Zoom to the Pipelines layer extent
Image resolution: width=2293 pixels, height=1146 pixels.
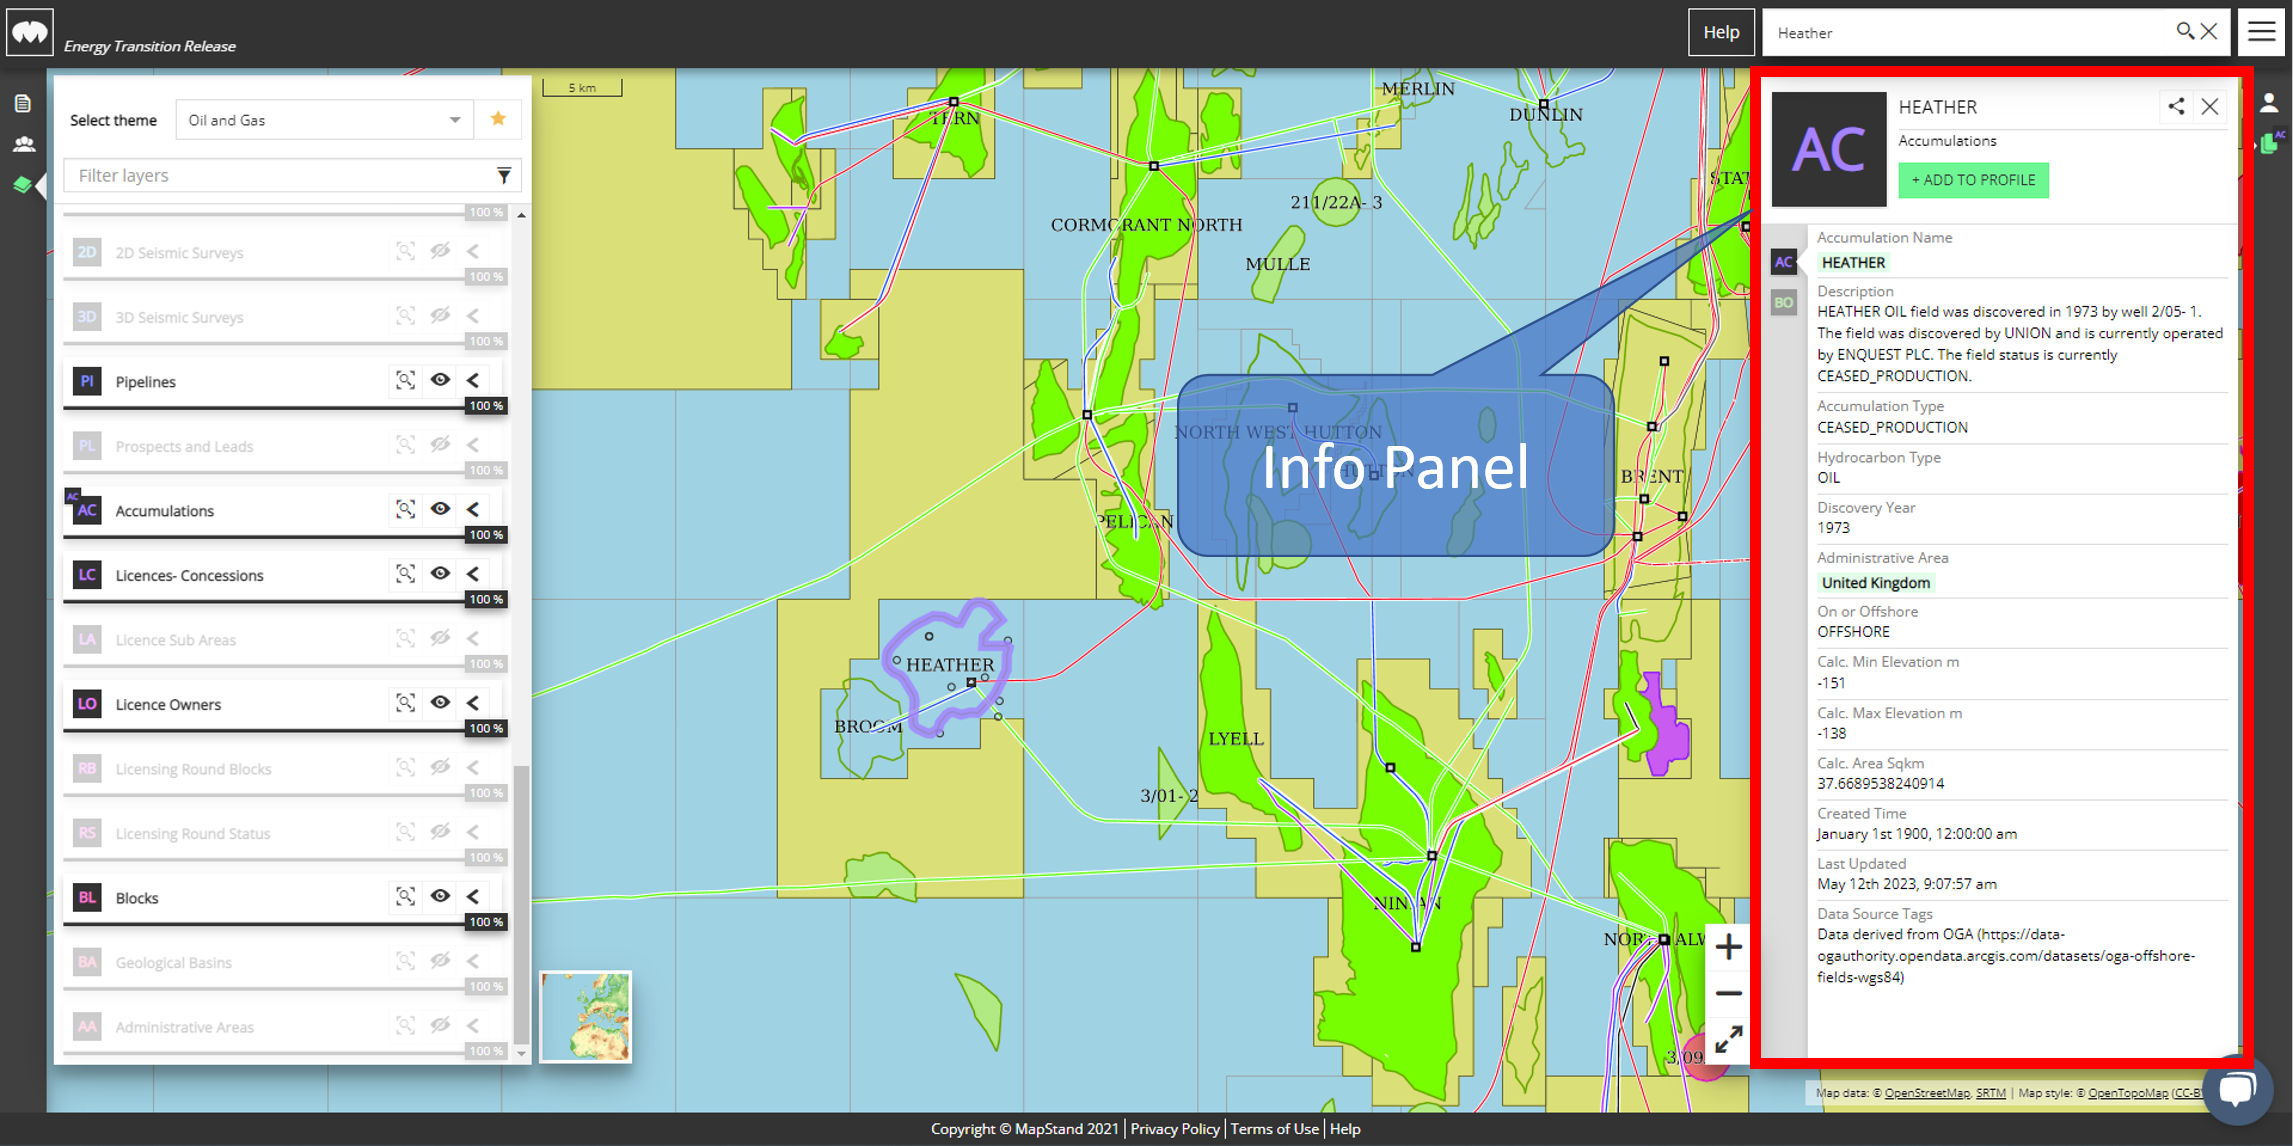404,380
